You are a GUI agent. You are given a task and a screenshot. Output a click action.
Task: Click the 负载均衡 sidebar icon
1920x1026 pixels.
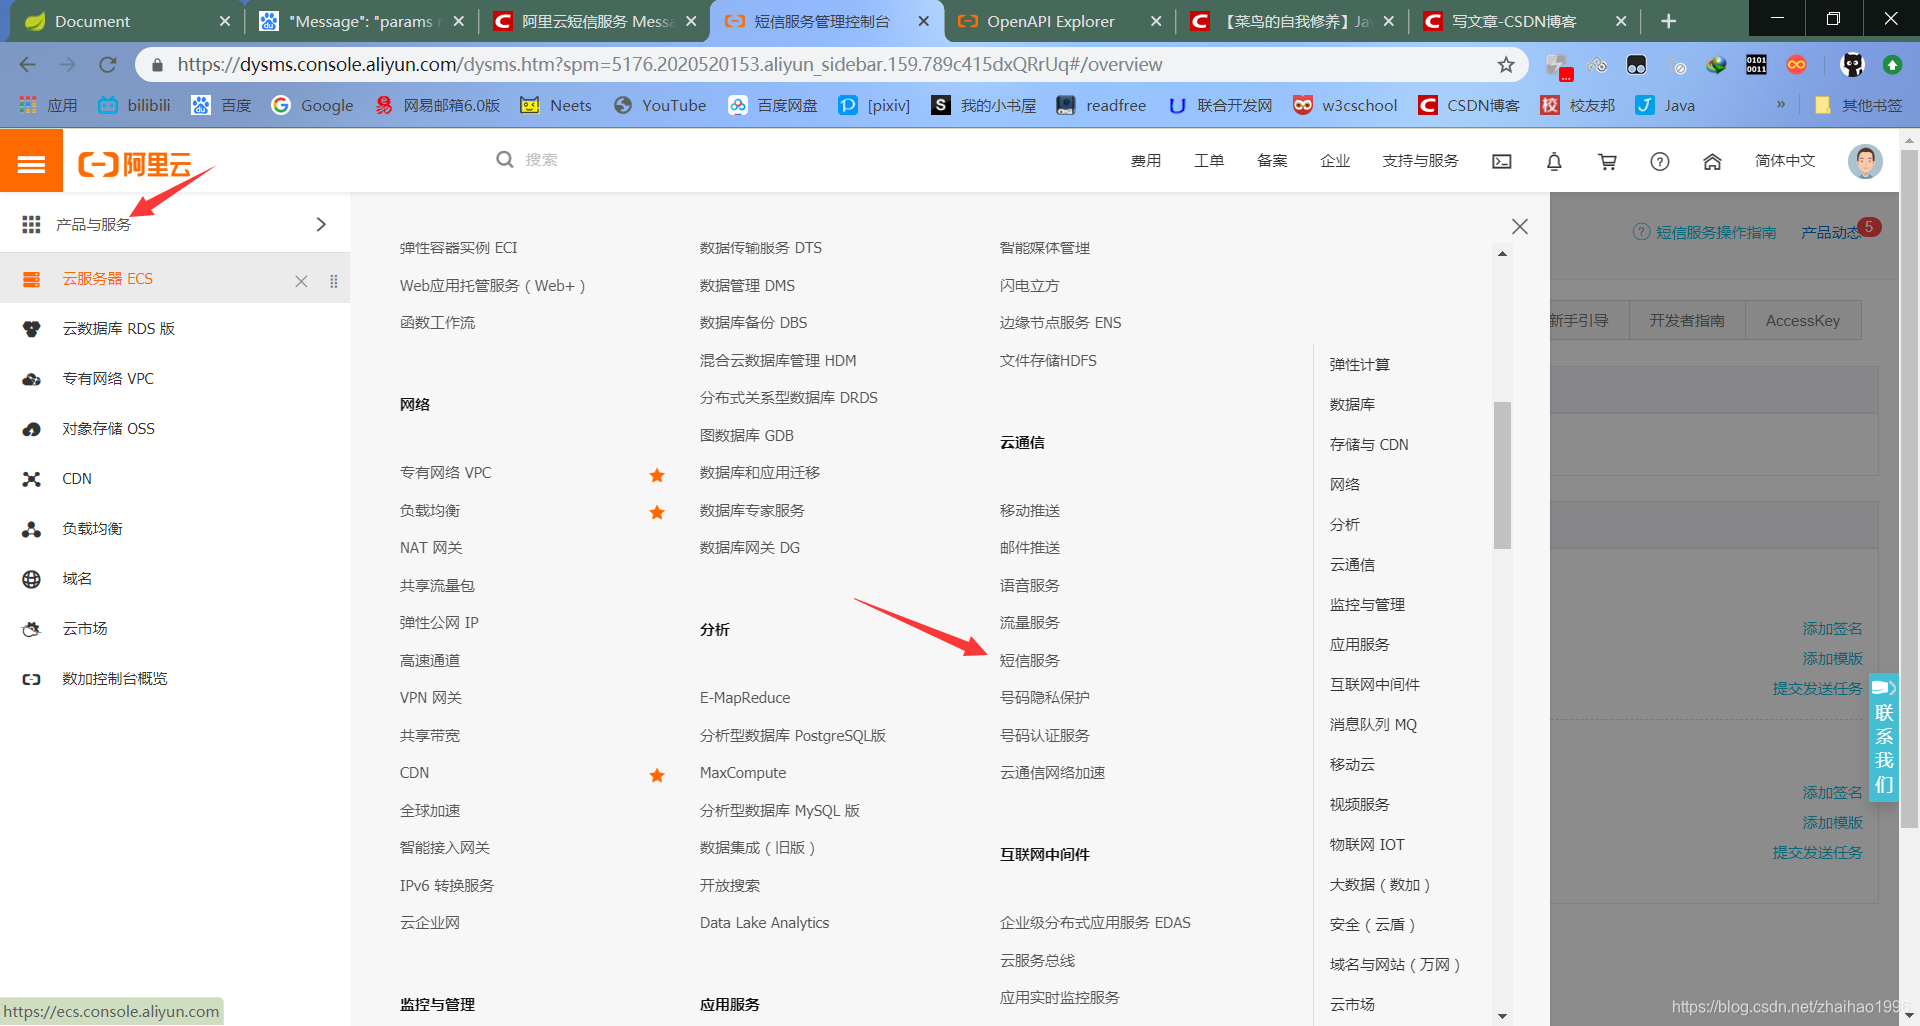click(x=32, y=529)
